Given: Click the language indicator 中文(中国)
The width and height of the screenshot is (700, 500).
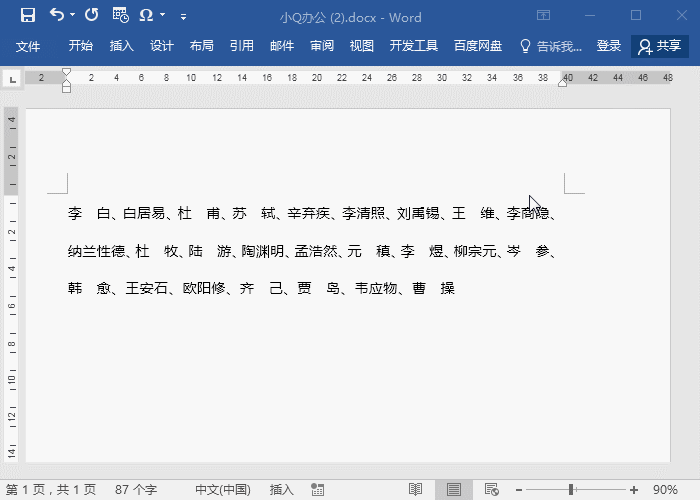Looking at the screenshot, I should coord(223,490).
